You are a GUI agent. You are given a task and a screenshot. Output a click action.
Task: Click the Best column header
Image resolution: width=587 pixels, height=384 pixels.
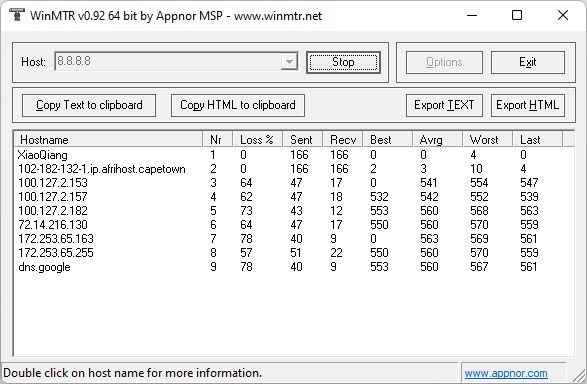pos(387,140)
